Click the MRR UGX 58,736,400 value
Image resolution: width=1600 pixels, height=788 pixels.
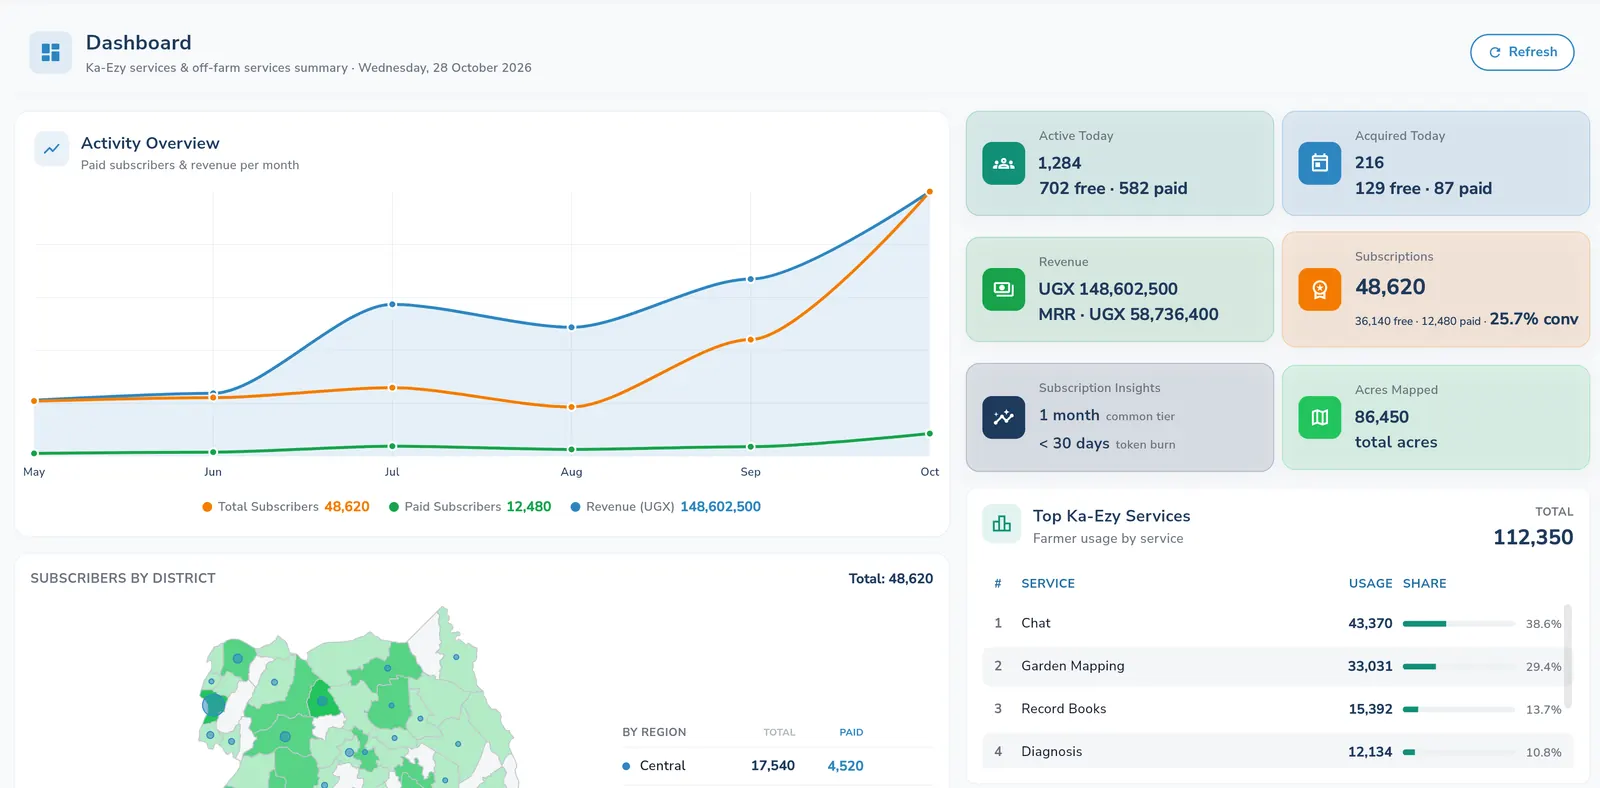pos(1128,314)
